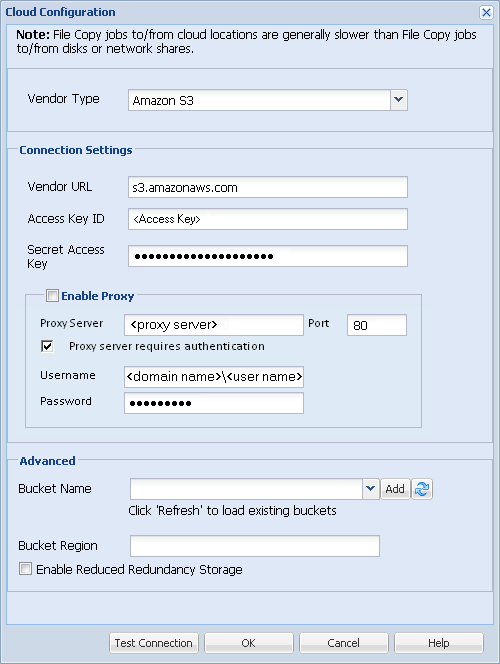Click the Proxy Server input field
This screenshot has height=664, width=500.
214,325
